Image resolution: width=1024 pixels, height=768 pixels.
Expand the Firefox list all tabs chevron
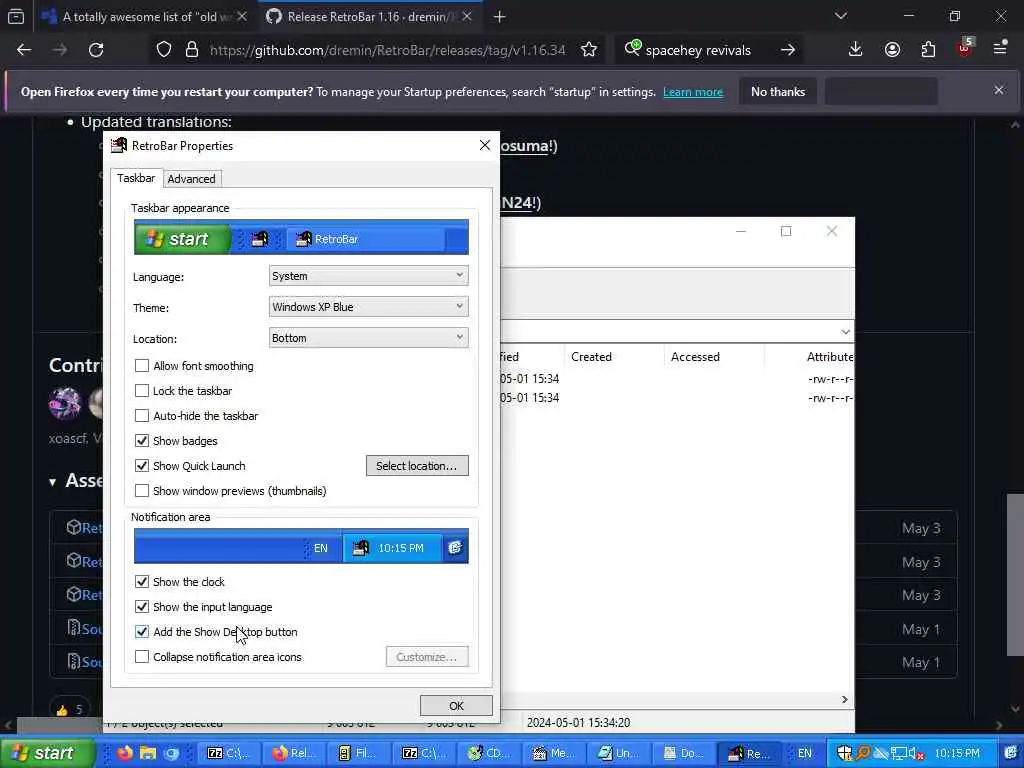pos(840,16)
